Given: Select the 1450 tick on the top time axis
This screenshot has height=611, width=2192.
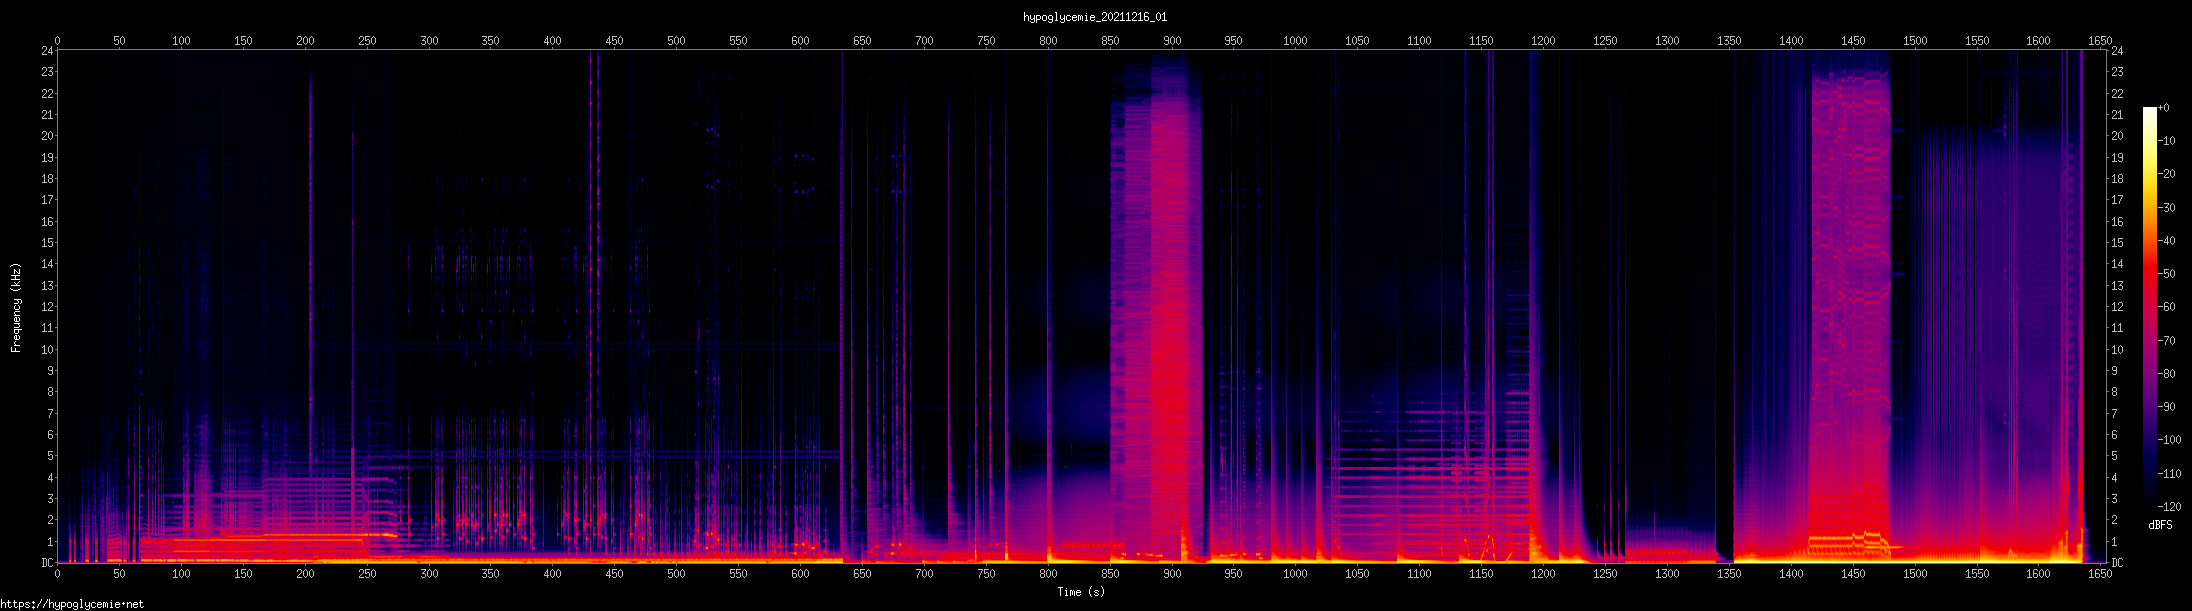Looking at the screenshot, I should (1853, 41).
